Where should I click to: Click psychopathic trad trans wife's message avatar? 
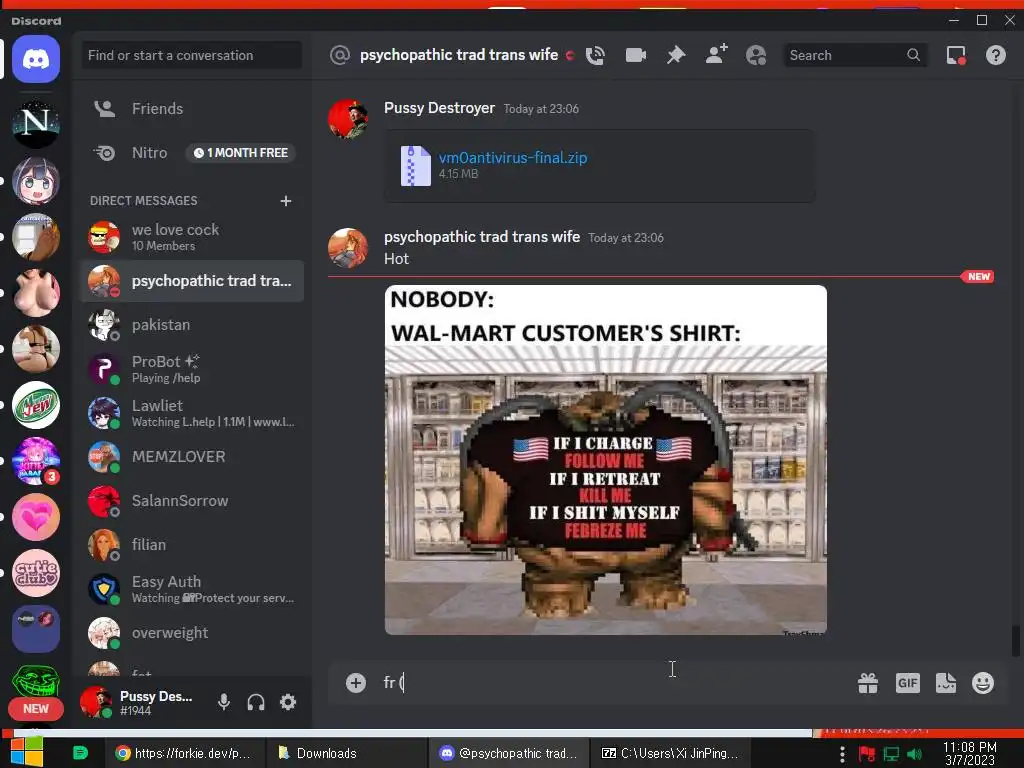(347, 248)
